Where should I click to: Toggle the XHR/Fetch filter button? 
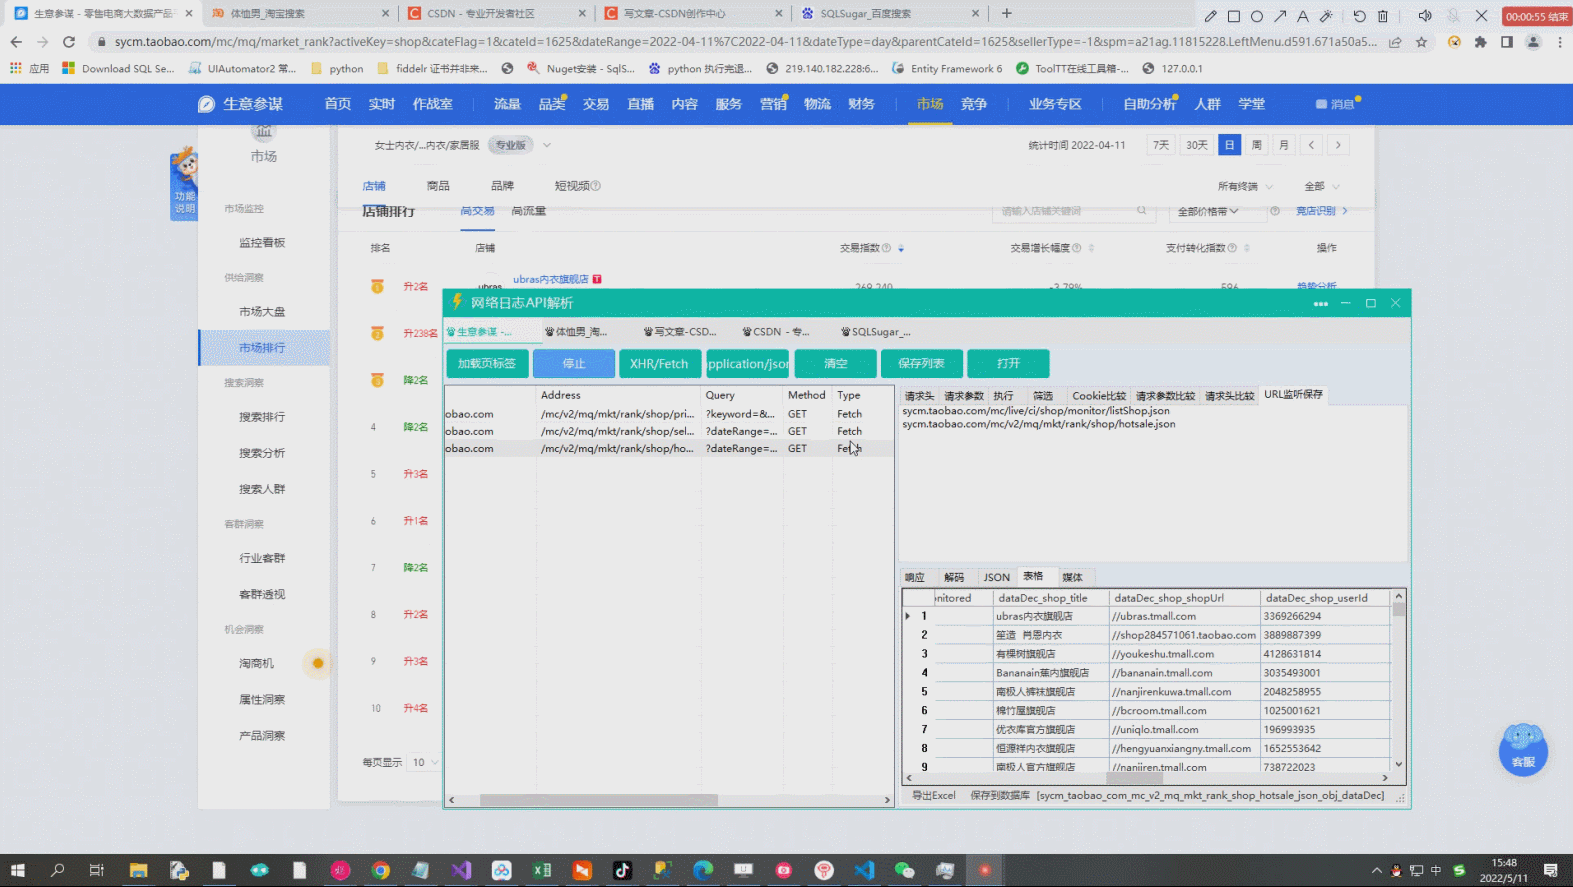point(659,363)
